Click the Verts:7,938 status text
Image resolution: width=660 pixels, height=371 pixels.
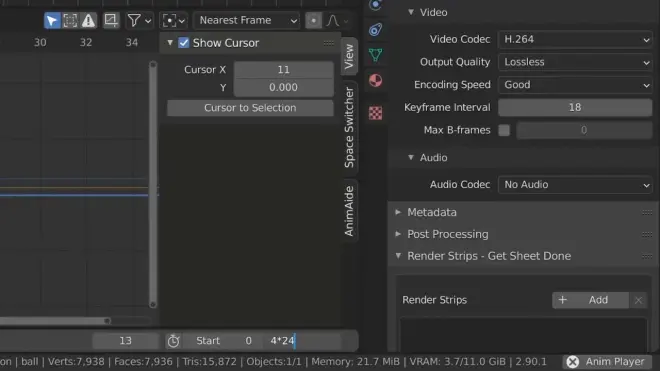point(76,362)
